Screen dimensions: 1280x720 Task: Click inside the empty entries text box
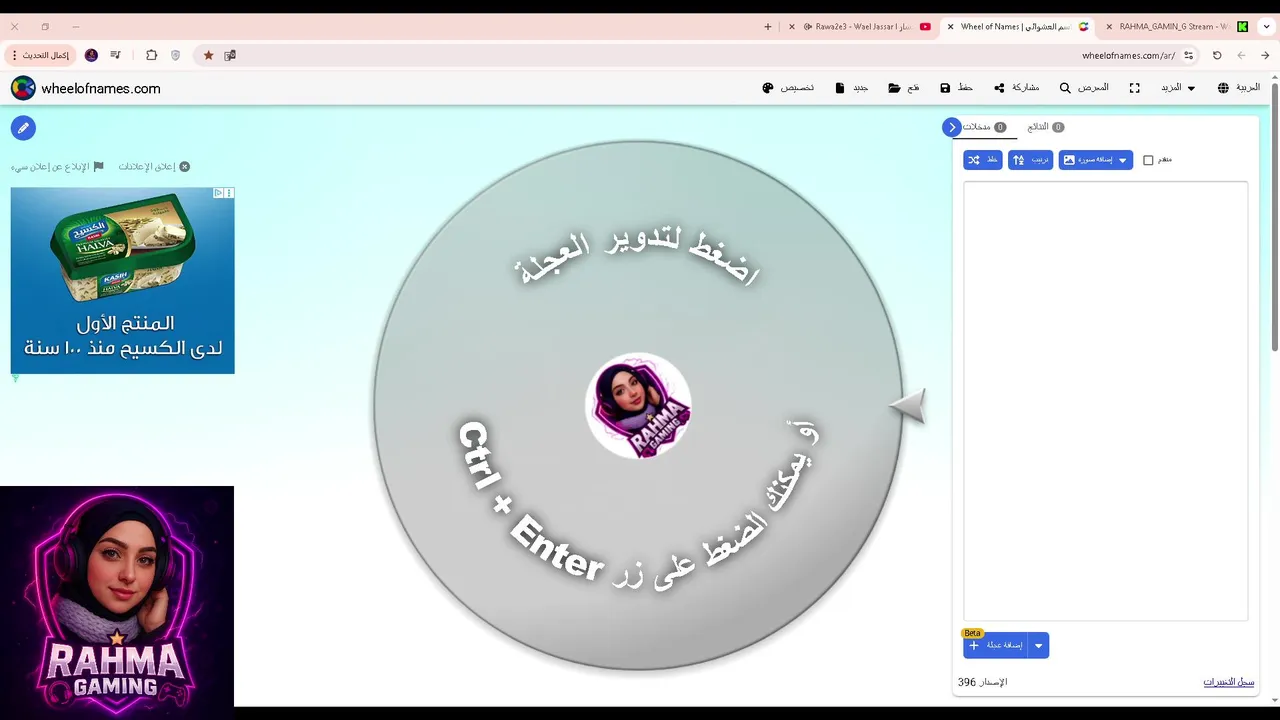(x=1105, y=400)
